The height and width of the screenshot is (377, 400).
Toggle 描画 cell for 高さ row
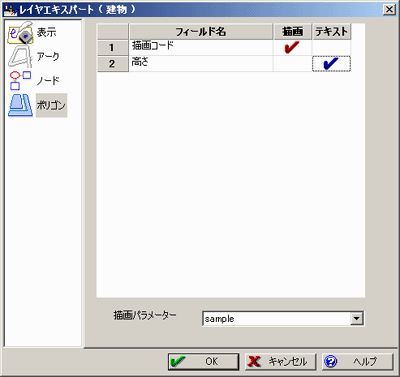click(x=292, y=64)
